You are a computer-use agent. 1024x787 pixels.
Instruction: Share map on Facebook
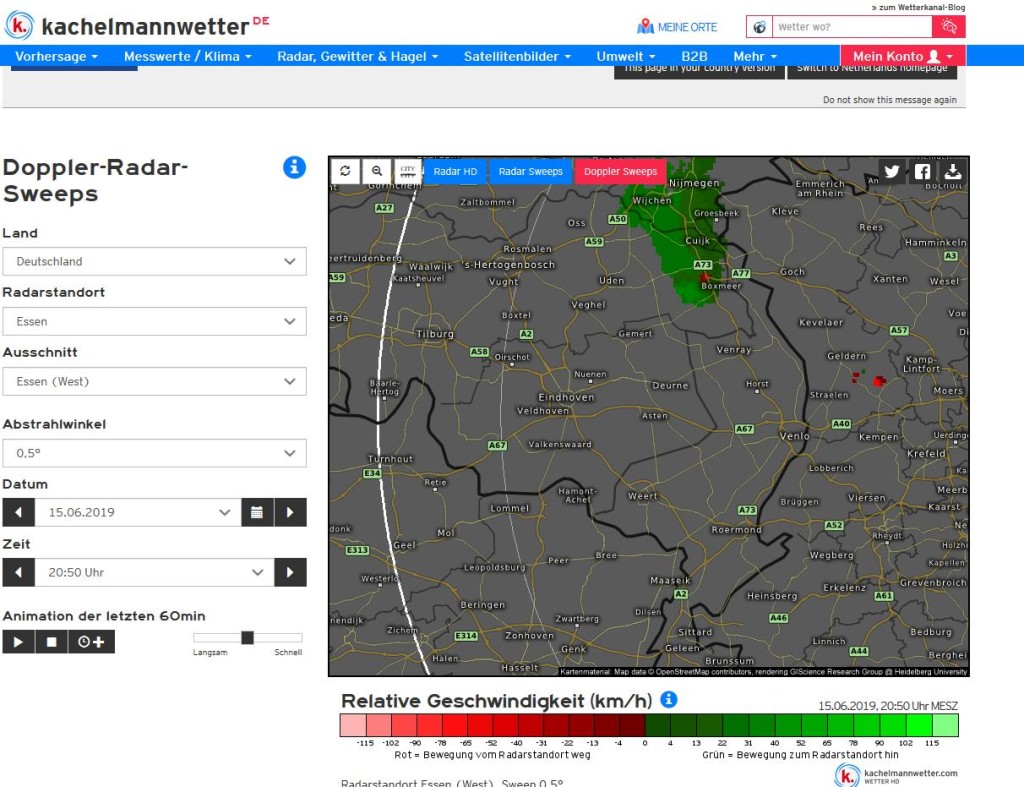922,172
